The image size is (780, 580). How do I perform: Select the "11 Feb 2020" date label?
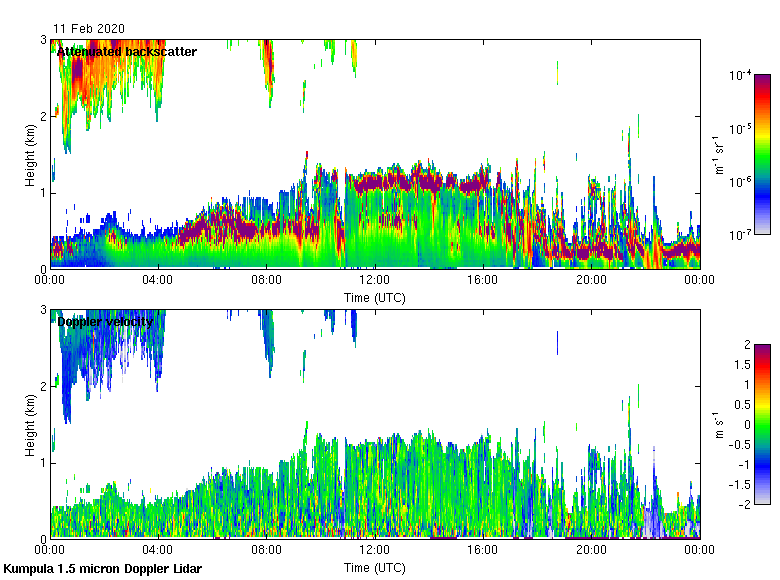coord(83,29)
